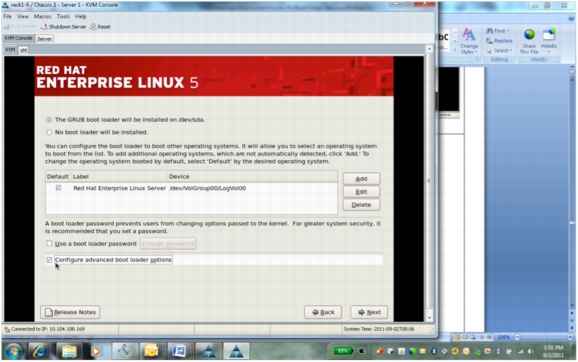Uncheck Configure advanced boot loader options

[x=49, y=260]
